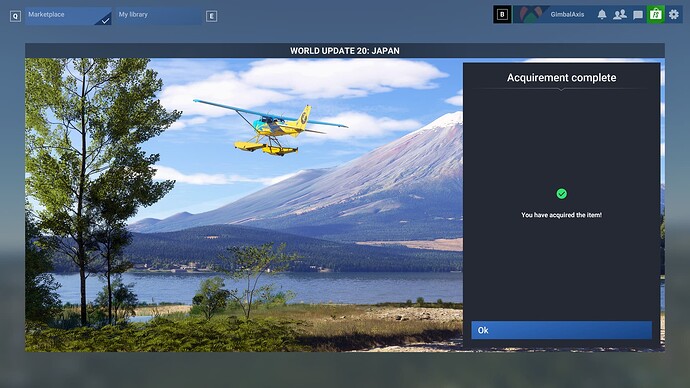Click the E key shortcut icon
The height and width of the screenshot is (388, 690).
pyautogui.click(x=212, y=16)
